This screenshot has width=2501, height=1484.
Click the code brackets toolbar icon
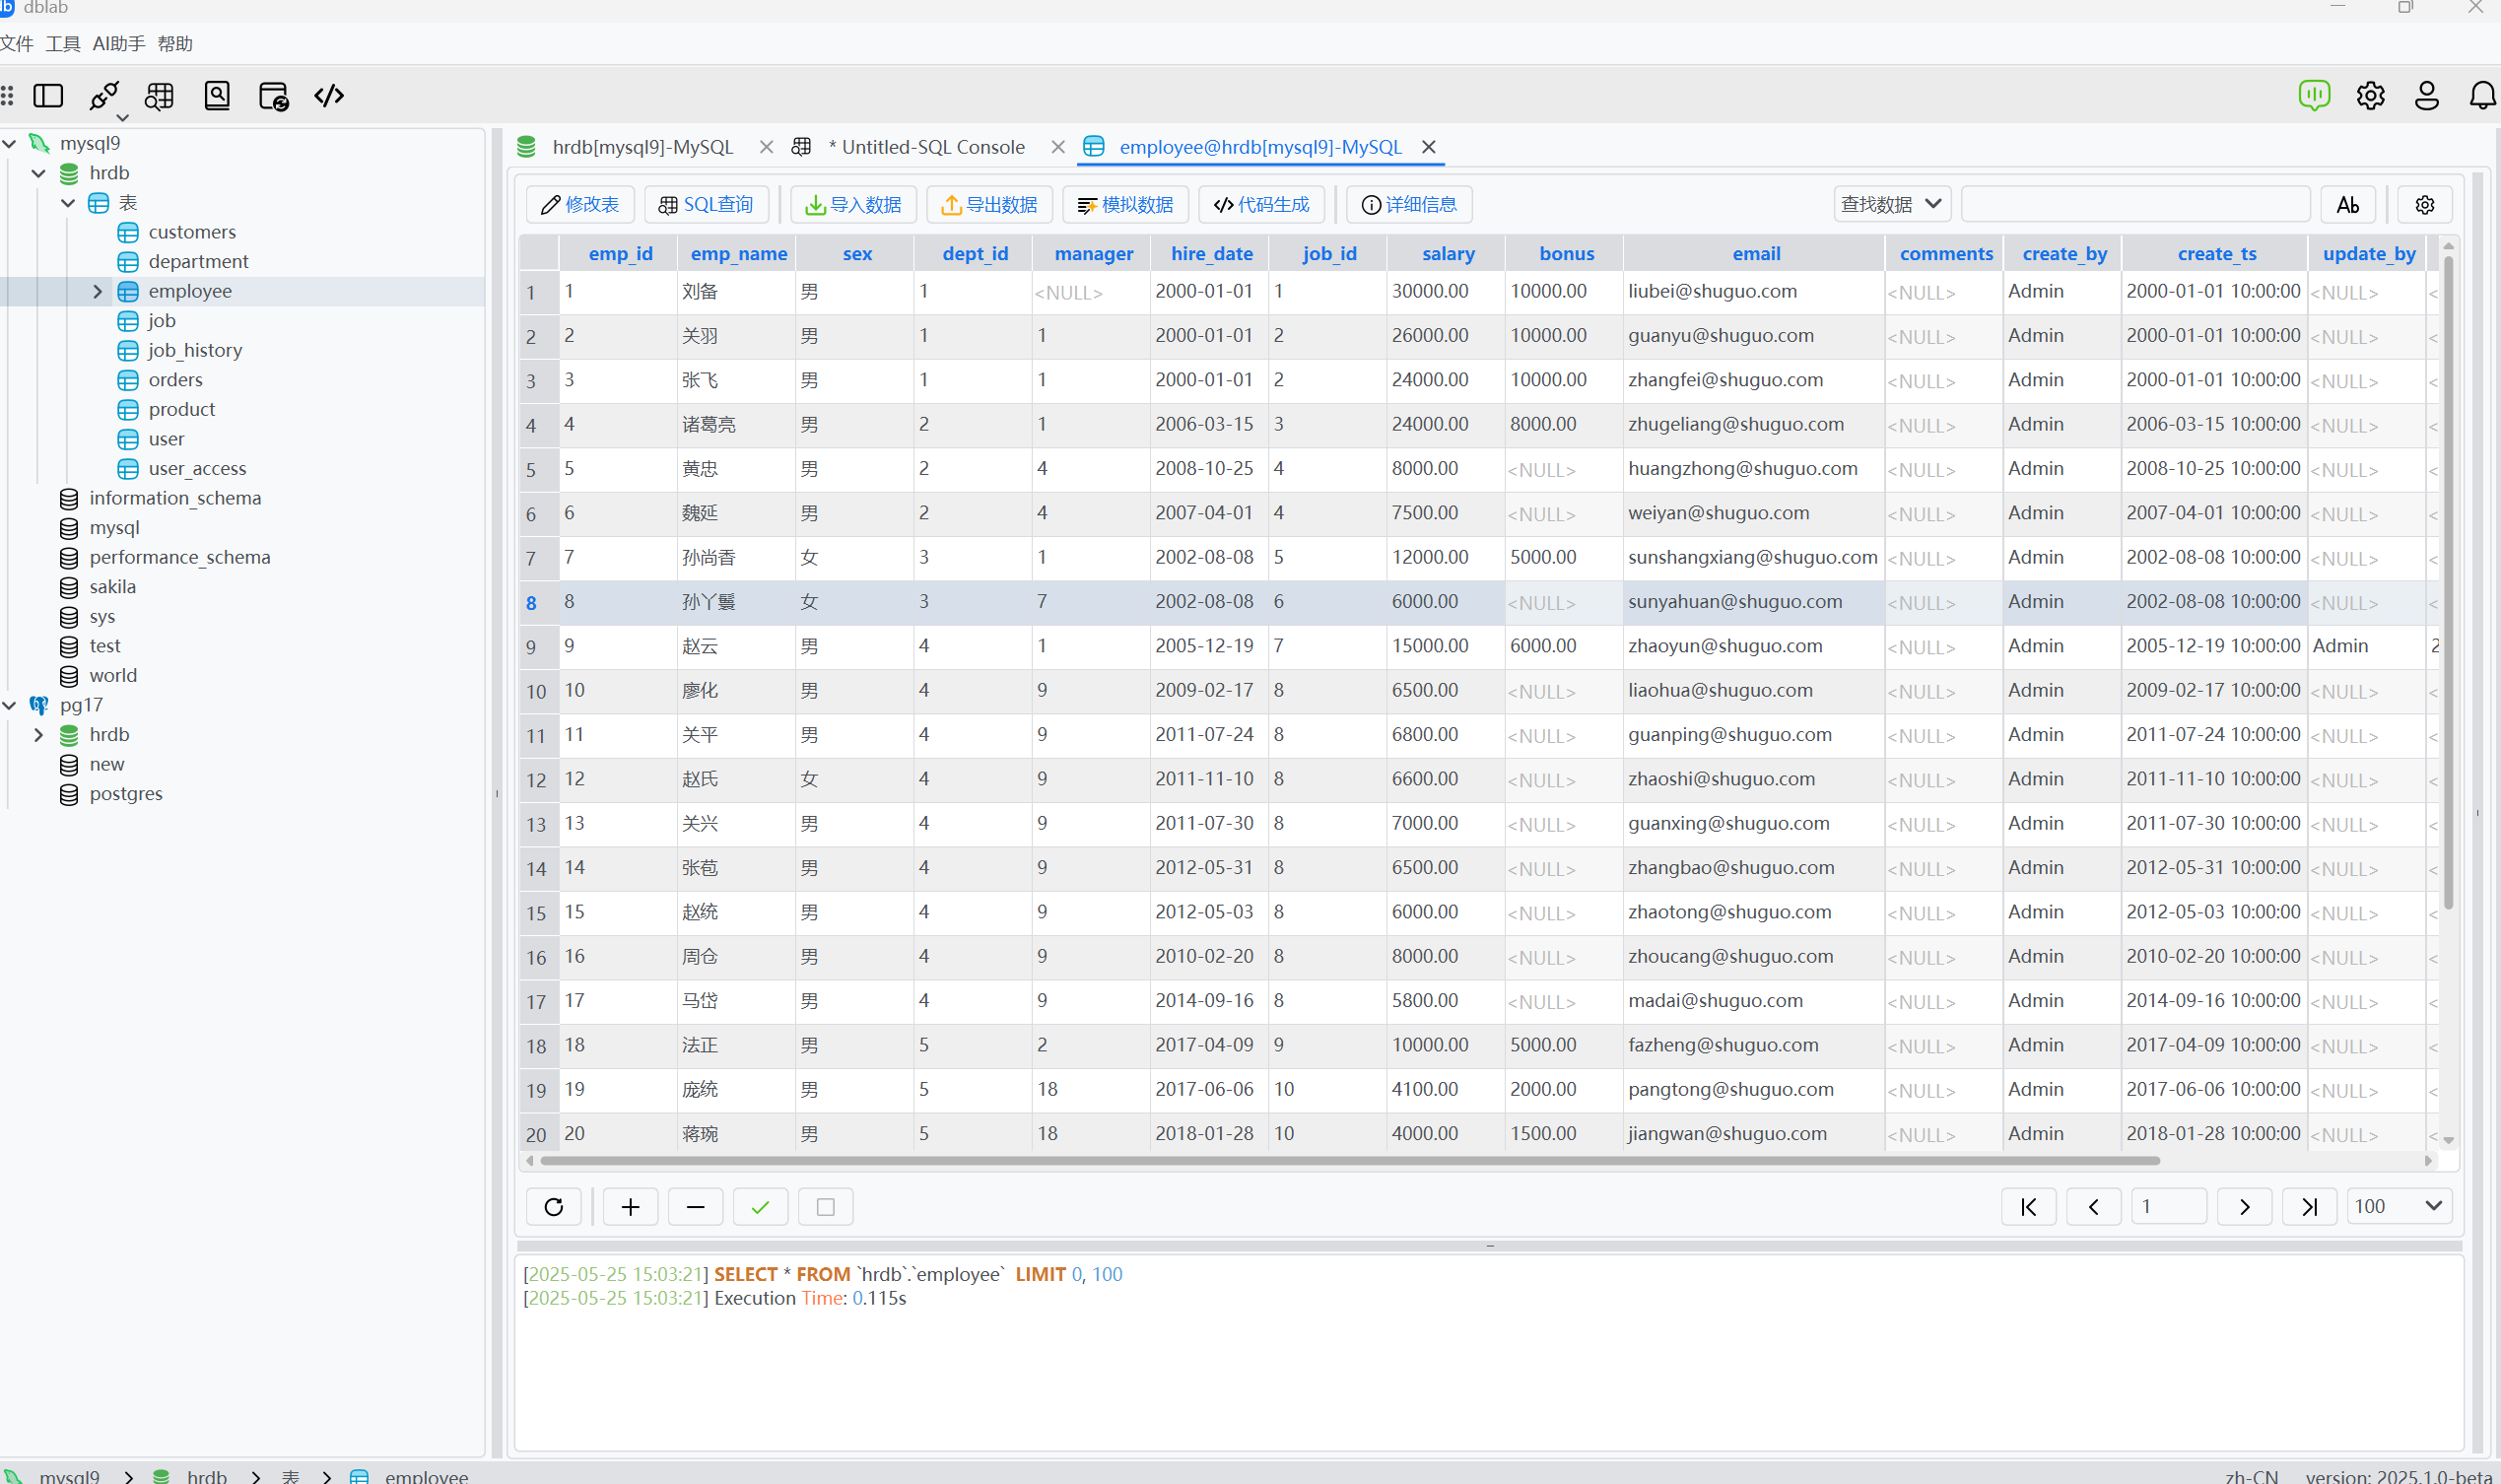pos(329,96)
